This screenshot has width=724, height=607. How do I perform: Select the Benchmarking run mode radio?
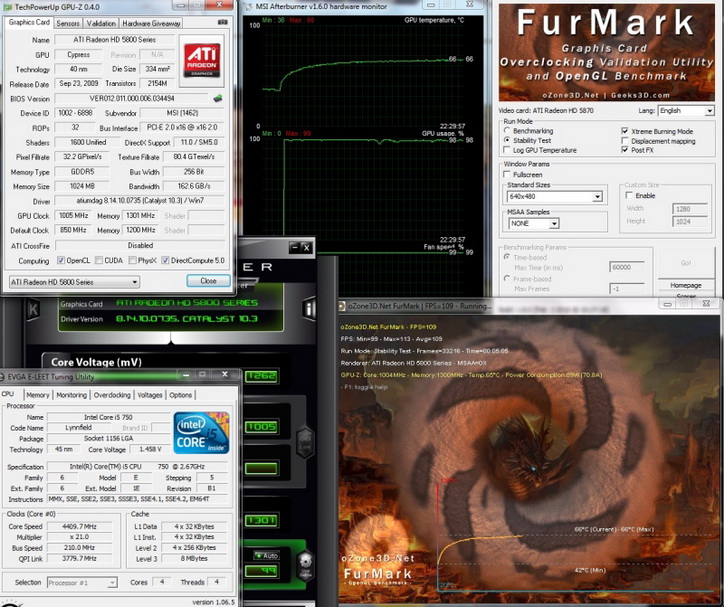pos(507,131)
